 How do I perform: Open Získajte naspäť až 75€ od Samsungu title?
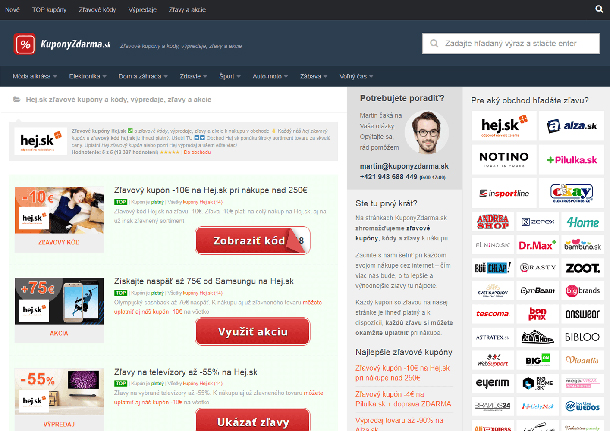click(x=204, y=281)
